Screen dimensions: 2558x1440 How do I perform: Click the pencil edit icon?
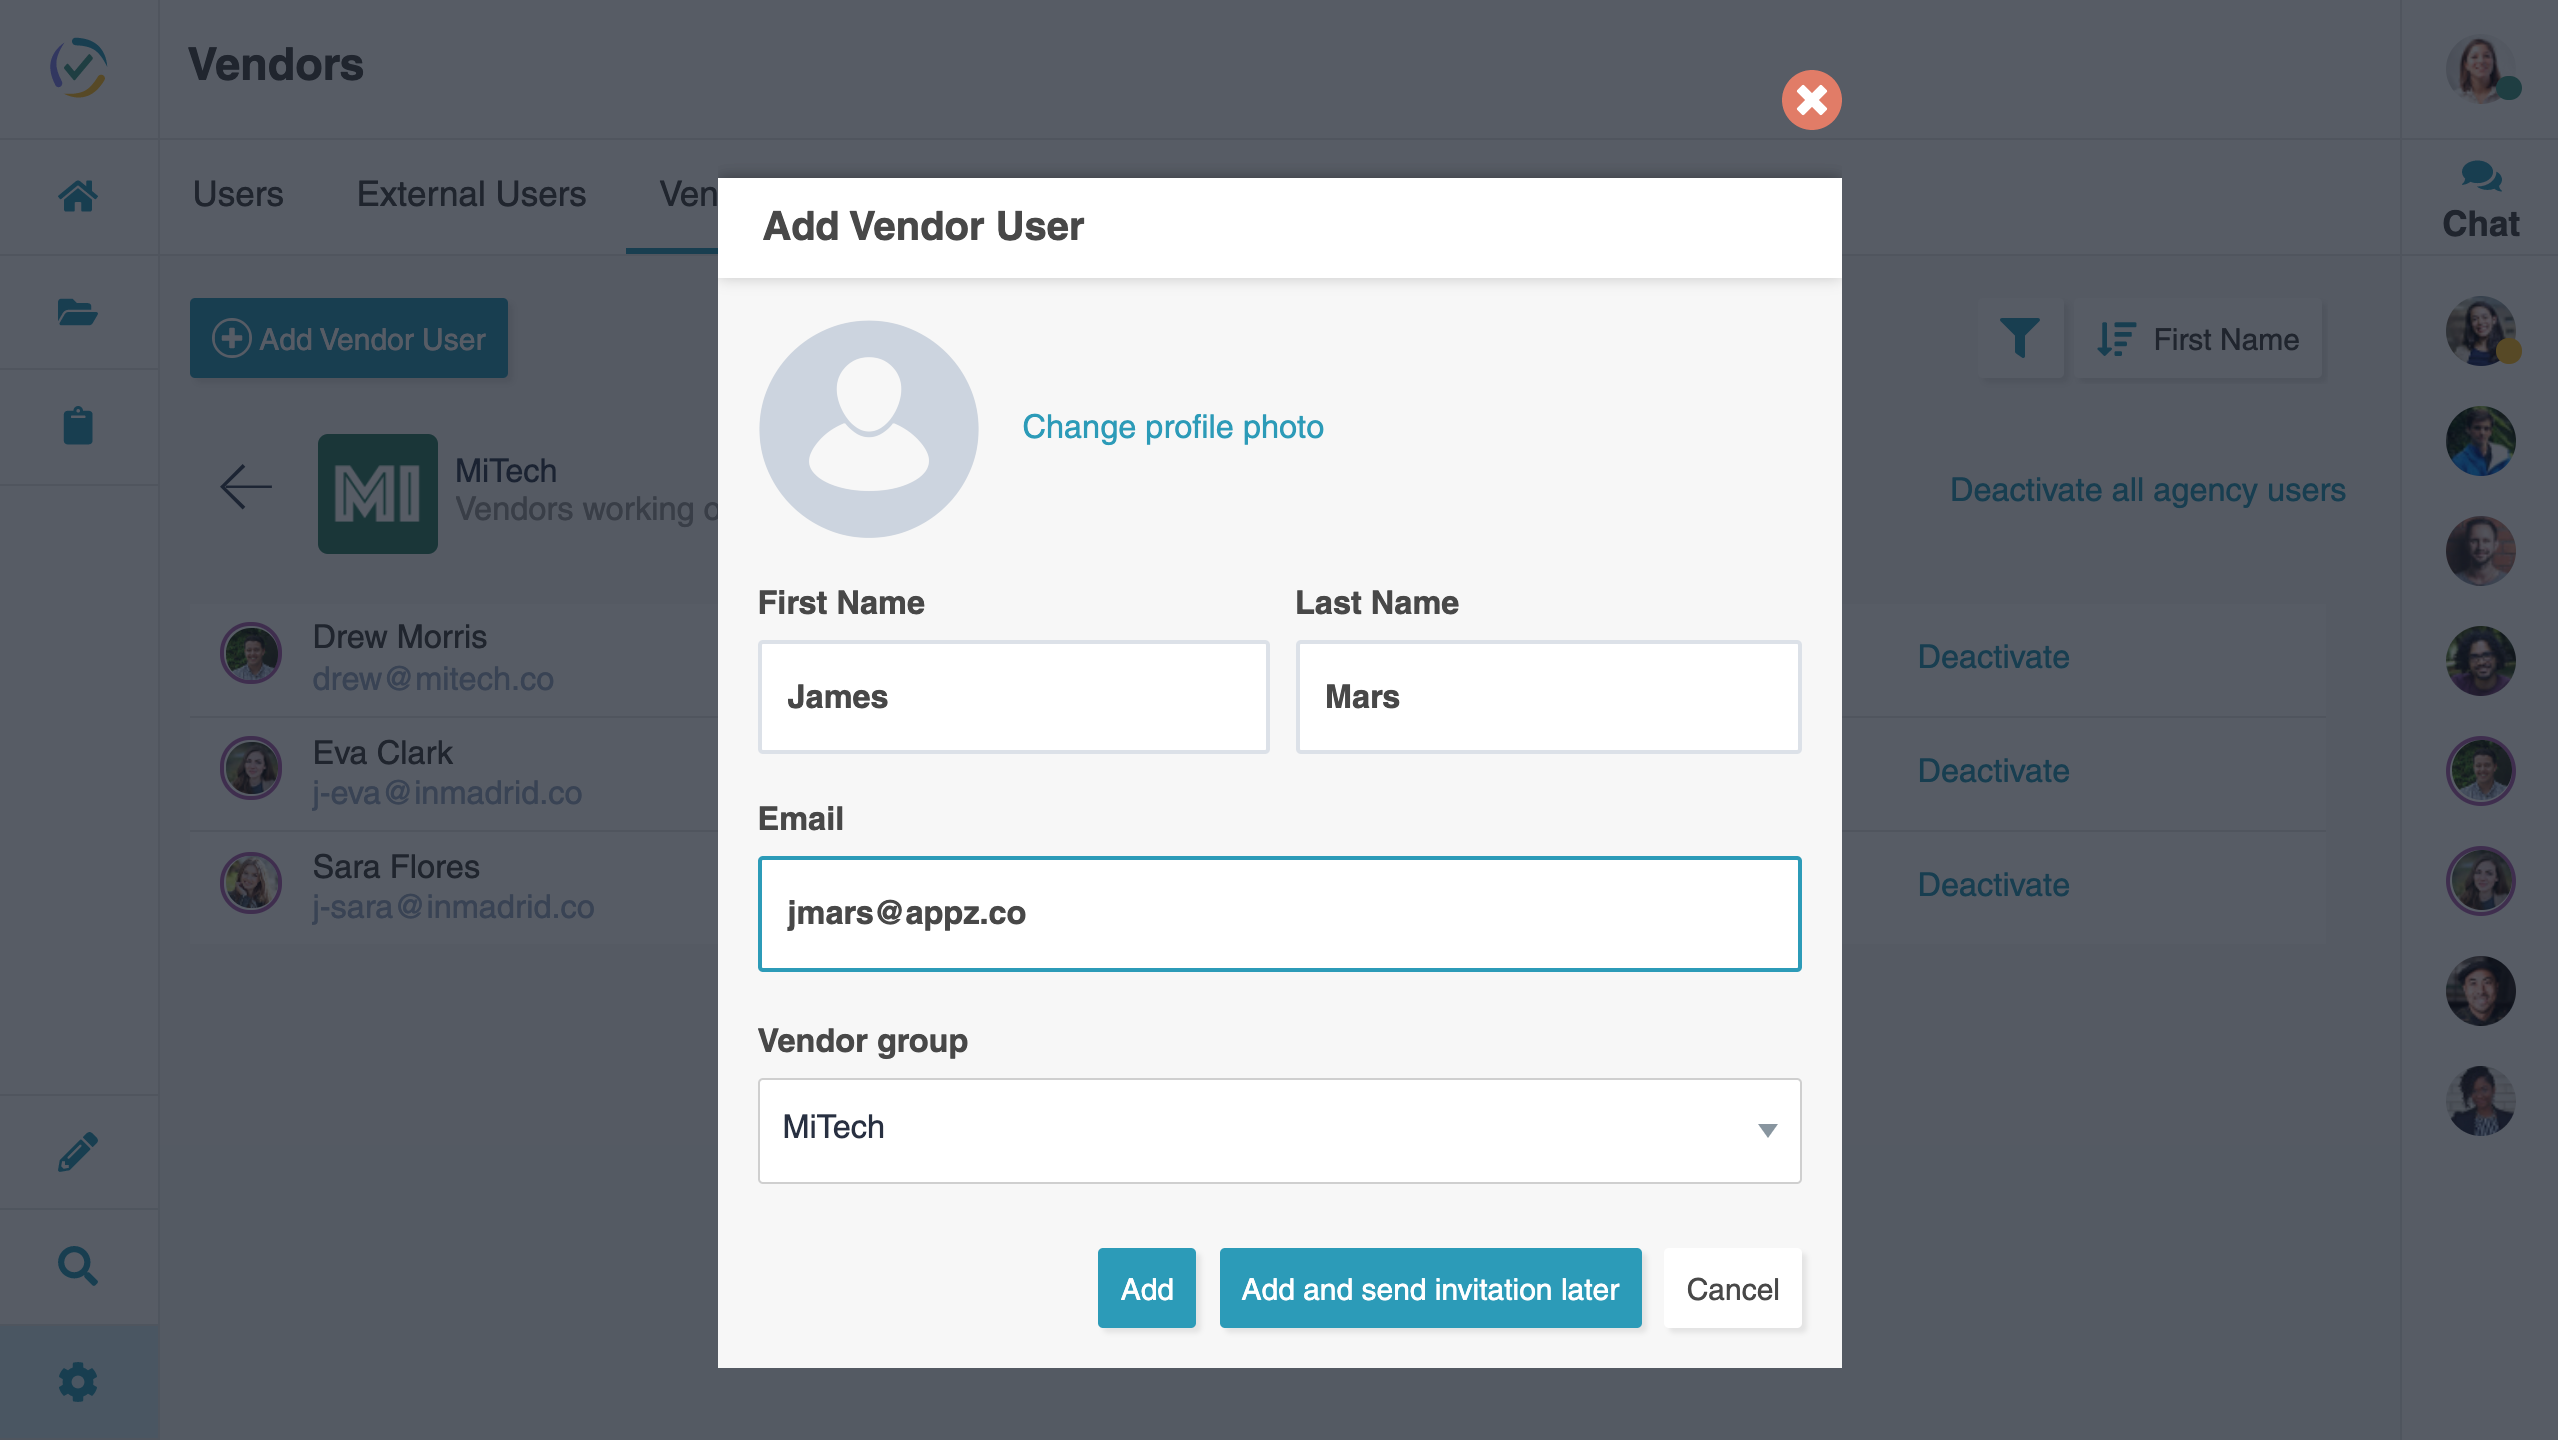tap(78, 1152)
